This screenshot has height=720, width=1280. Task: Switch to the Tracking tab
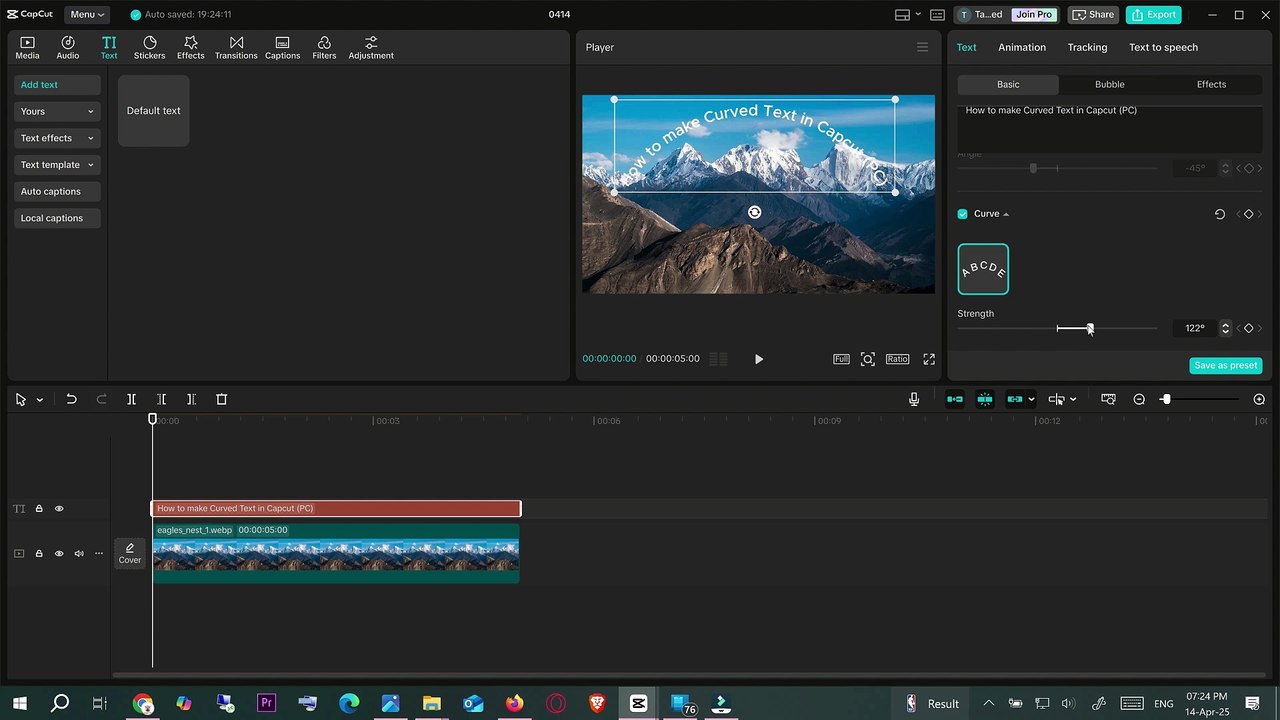1087,47
